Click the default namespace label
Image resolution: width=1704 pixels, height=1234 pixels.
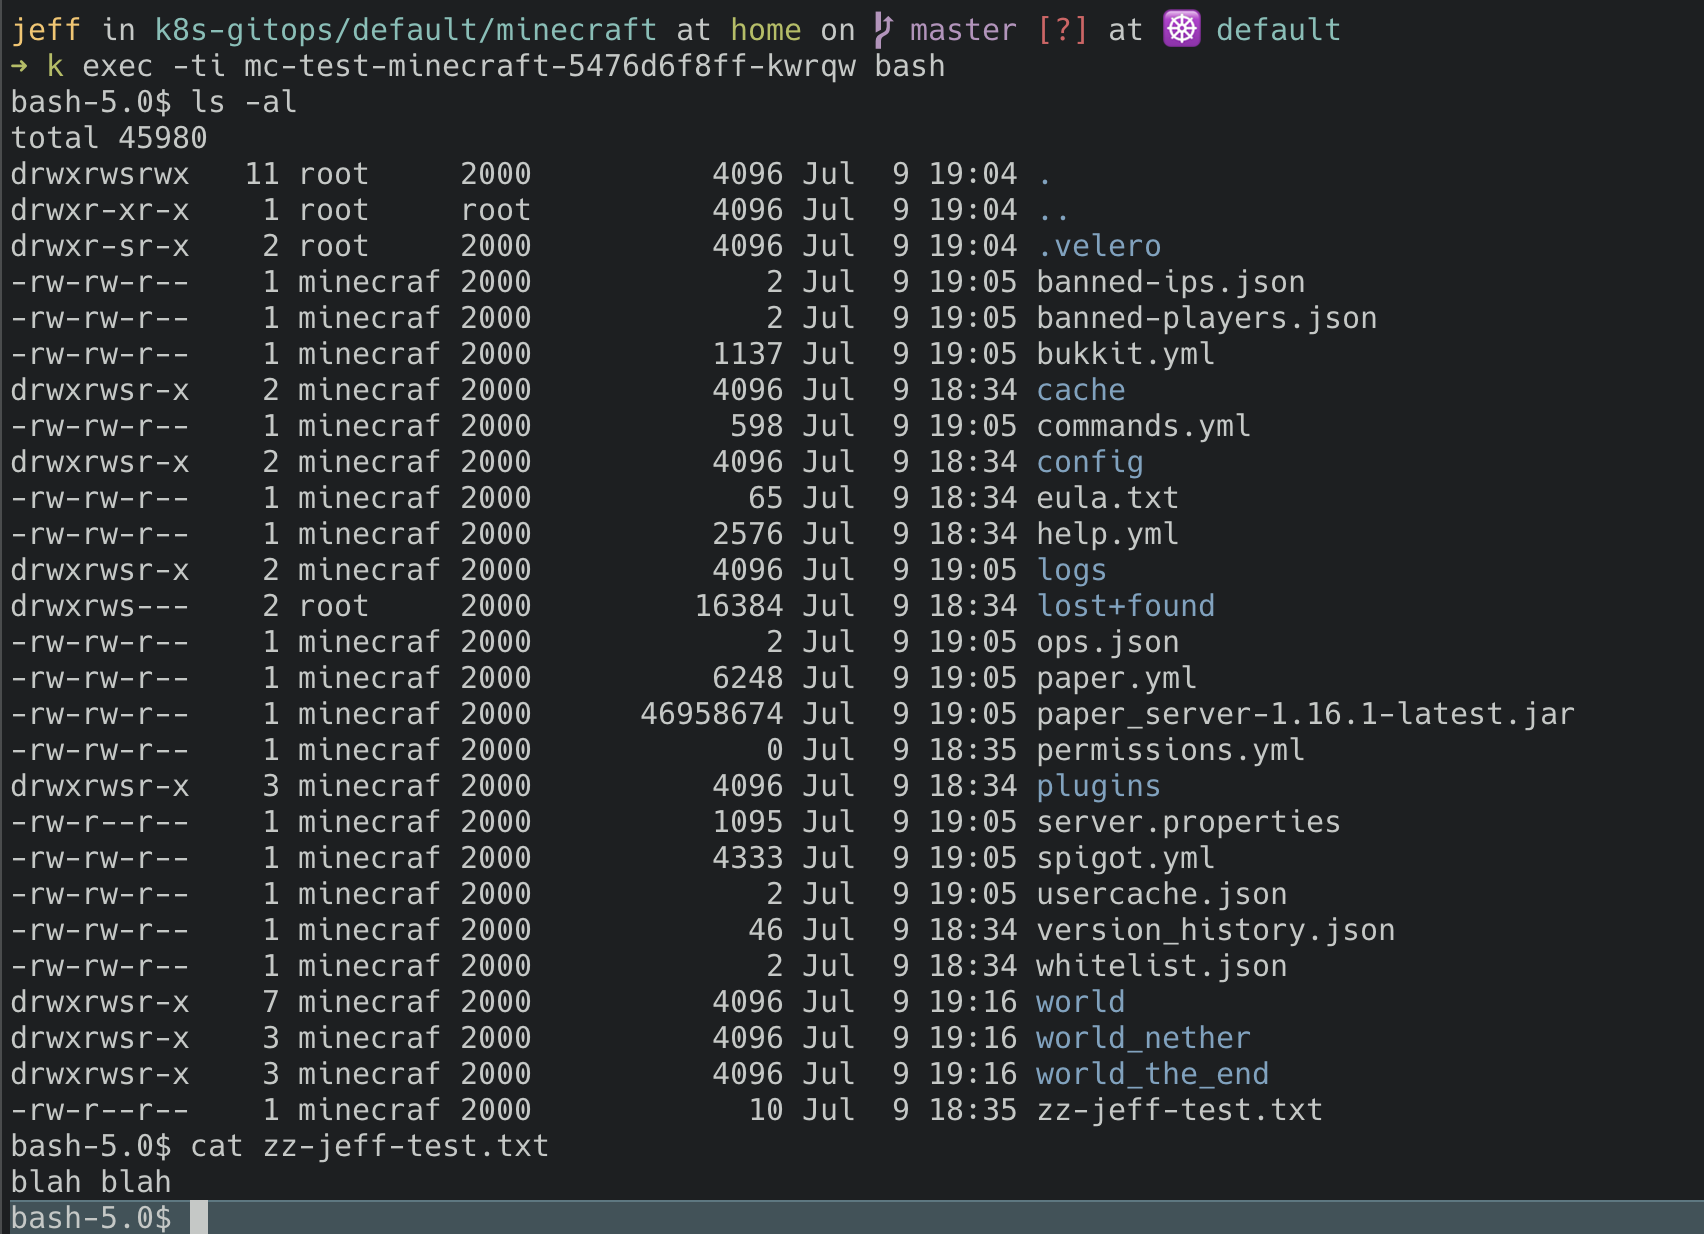1281,29
